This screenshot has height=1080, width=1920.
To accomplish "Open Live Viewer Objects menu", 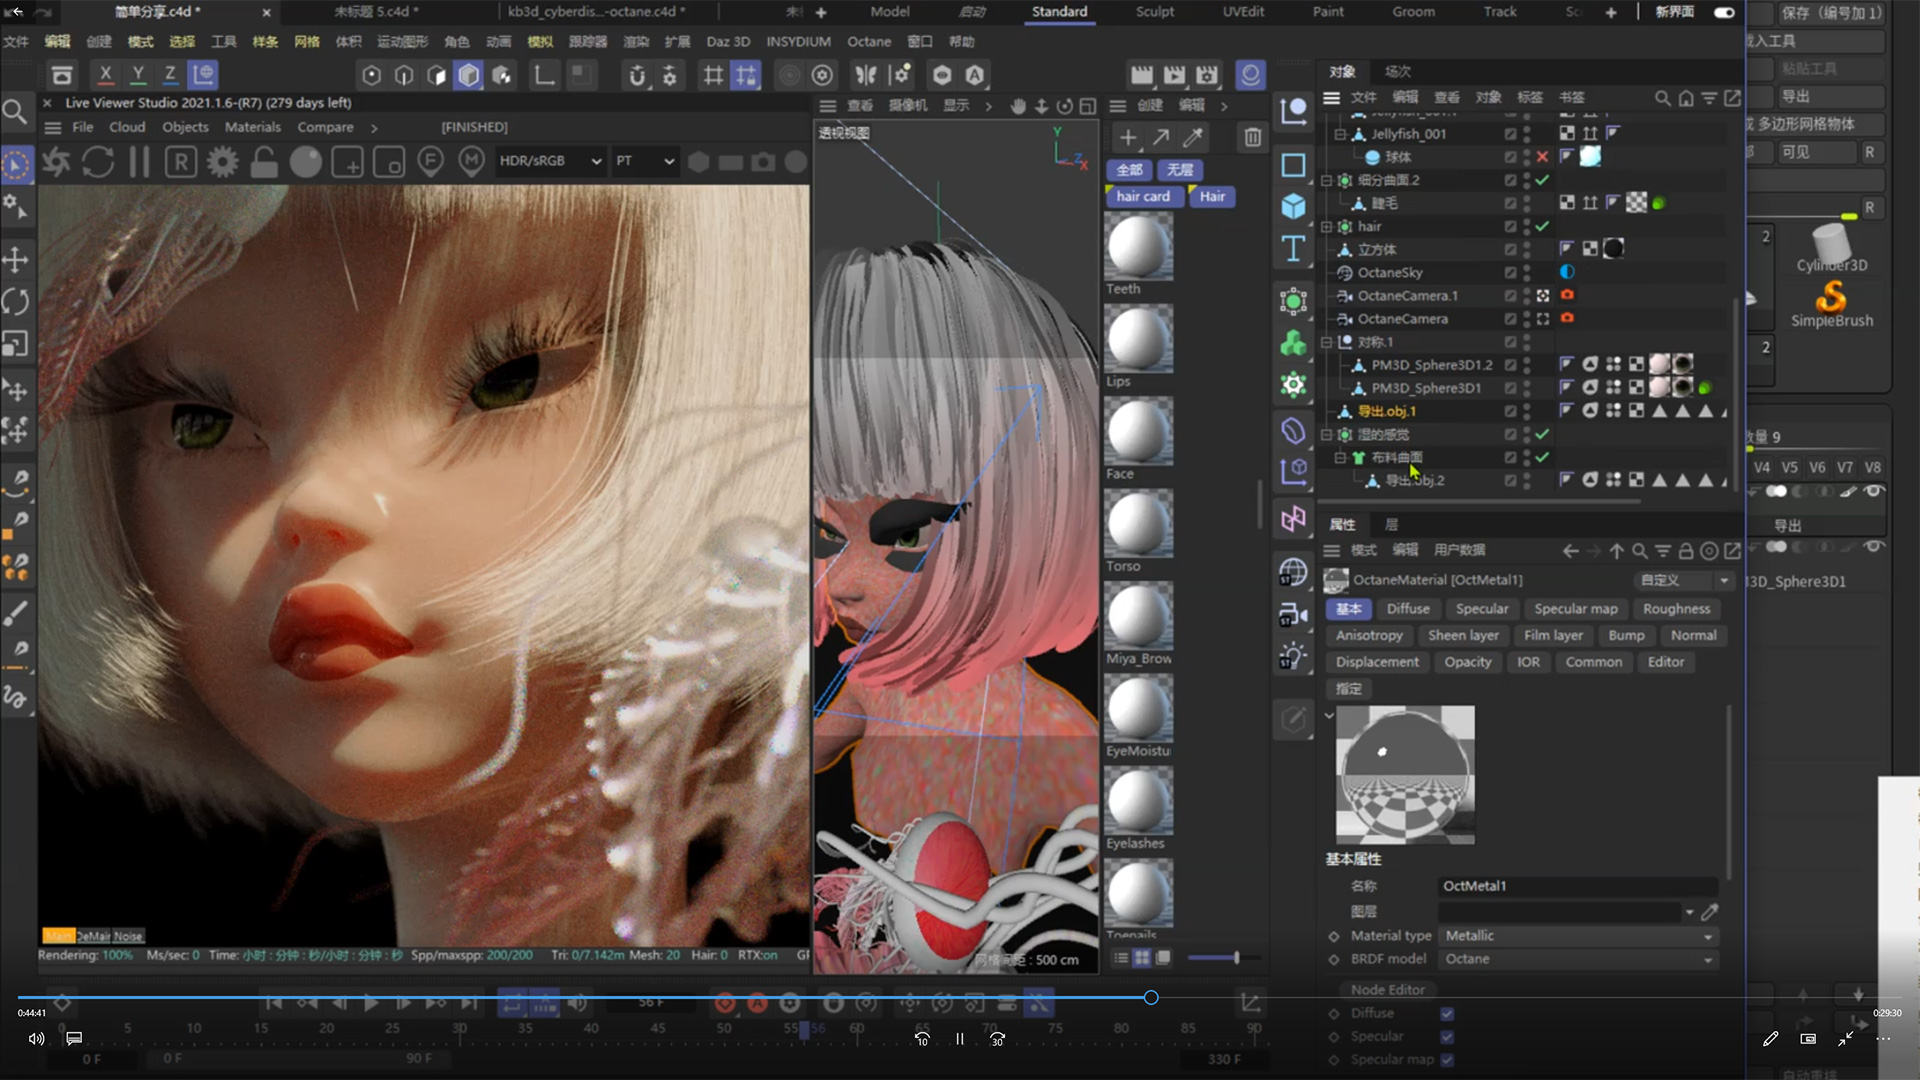I will pyautogui.click(x=185, y=128).
